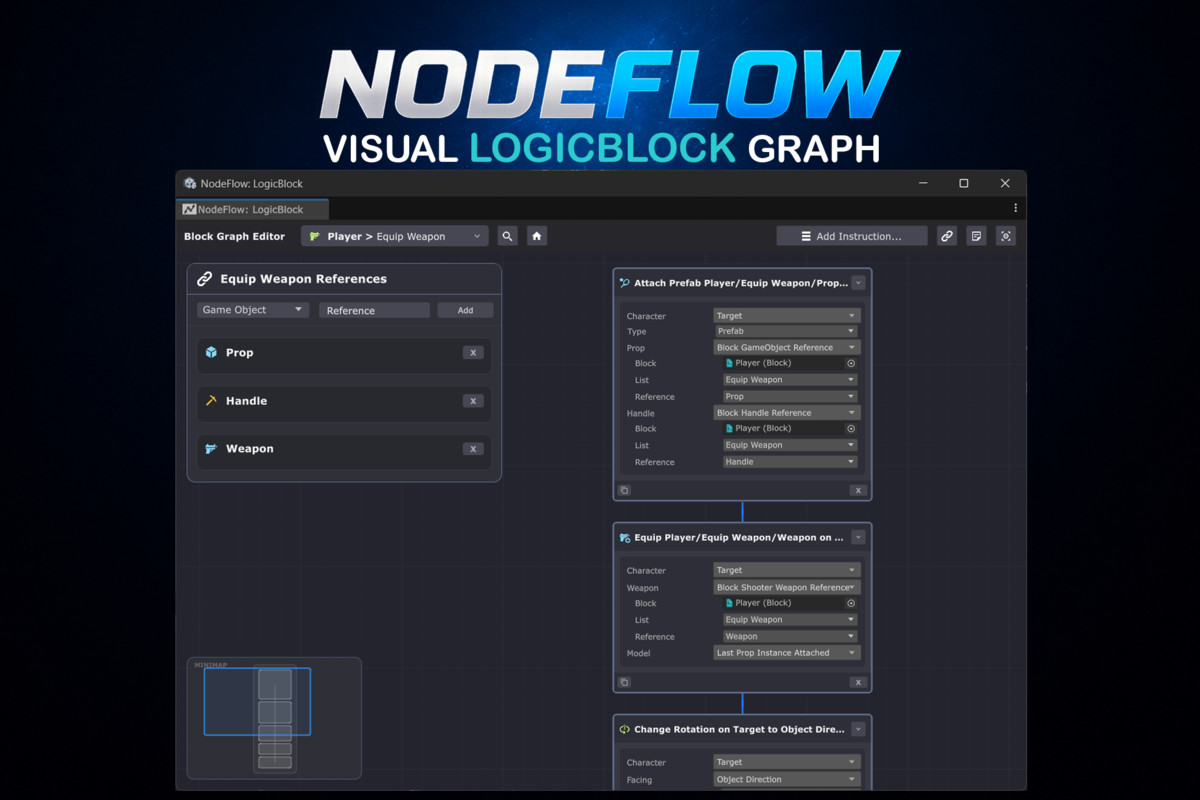The image size is (1200, 800).
Task: Click Add Instruction button
Action: [x=851, y=236]
